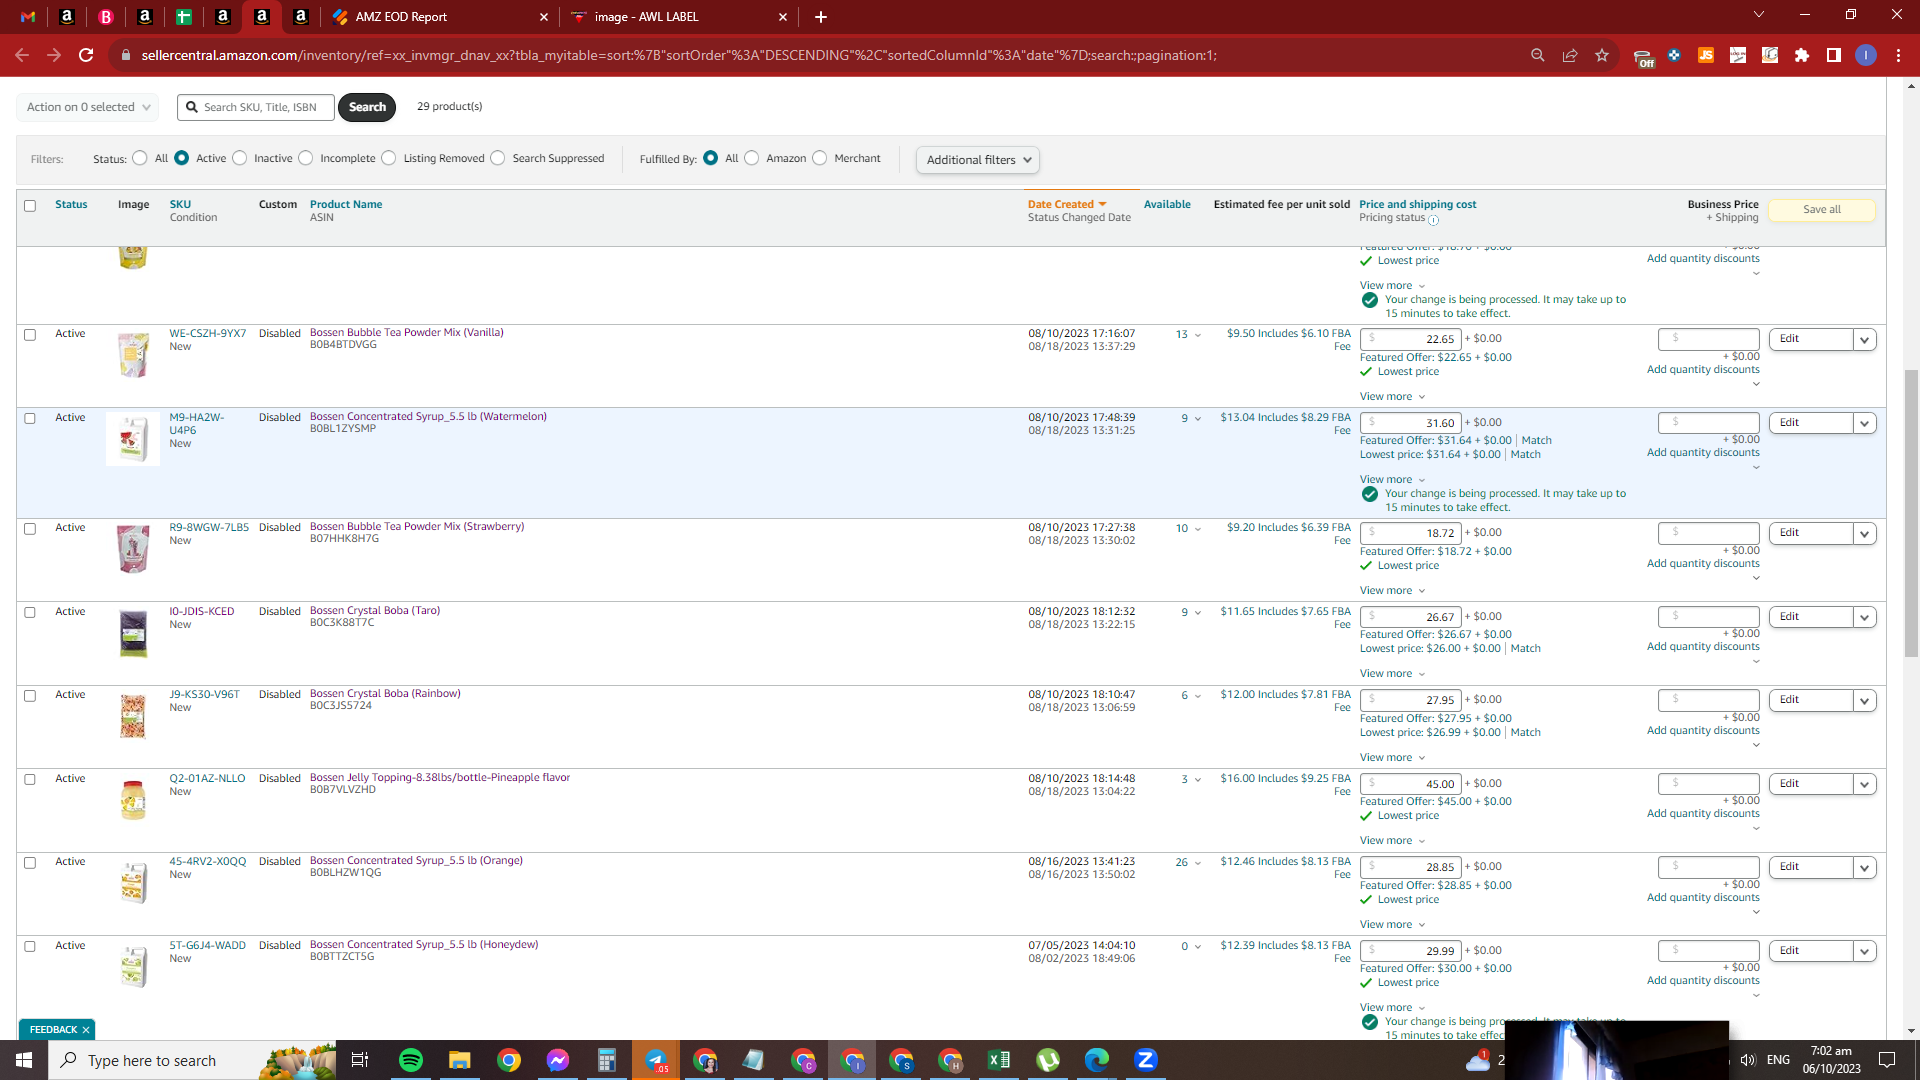This screenshot has width=1920, height=1080.
Task: Switch to the image - AWL LABEL tab
Action: tap(679, 17)
